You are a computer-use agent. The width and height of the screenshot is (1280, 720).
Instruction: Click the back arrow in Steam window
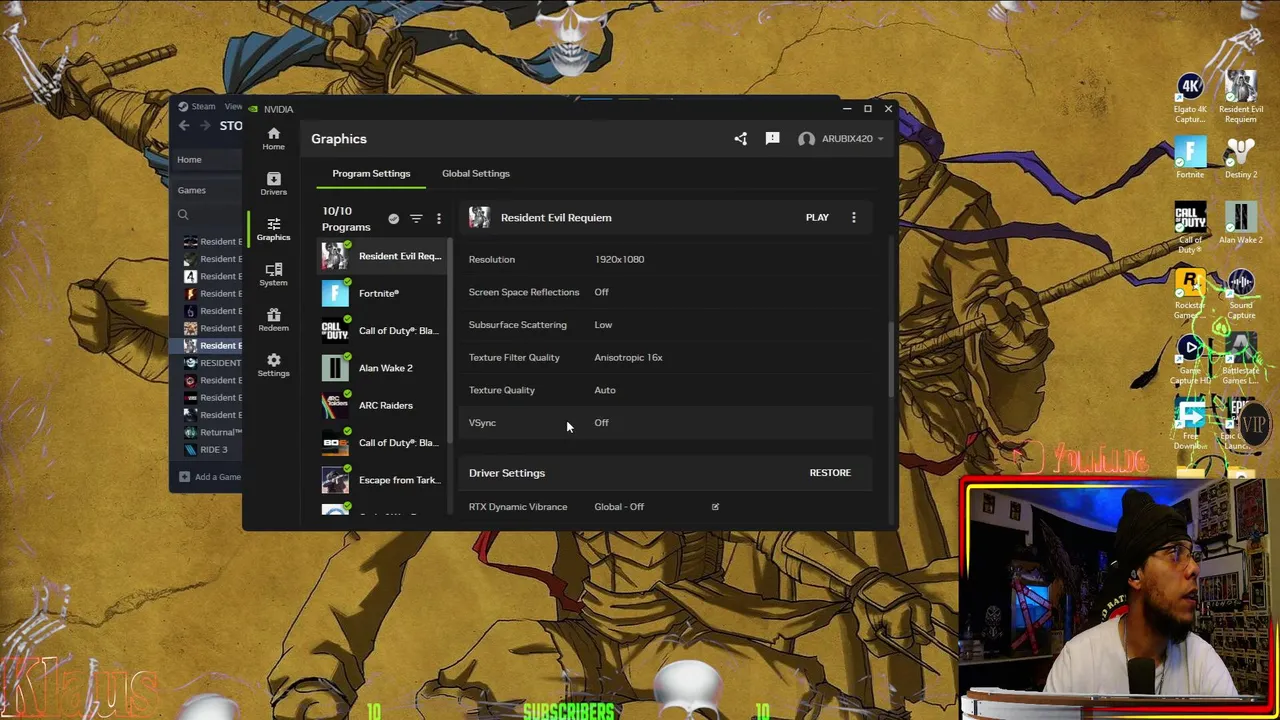[184, 125]
